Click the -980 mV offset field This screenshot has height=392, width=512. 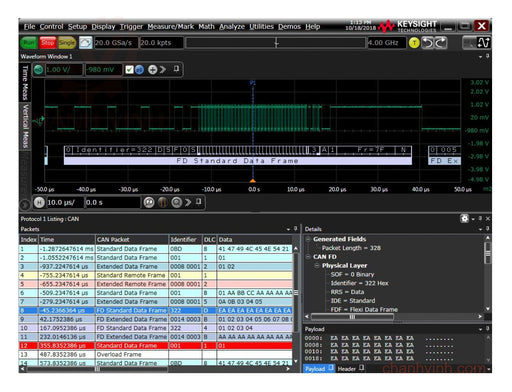tap(103, 70)
